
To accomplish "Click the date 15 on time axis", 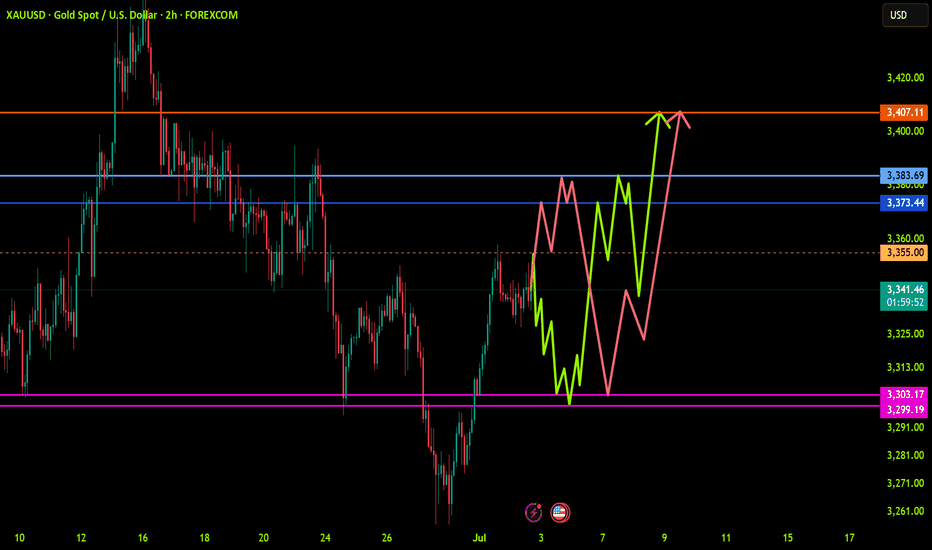I will (788, 538).
